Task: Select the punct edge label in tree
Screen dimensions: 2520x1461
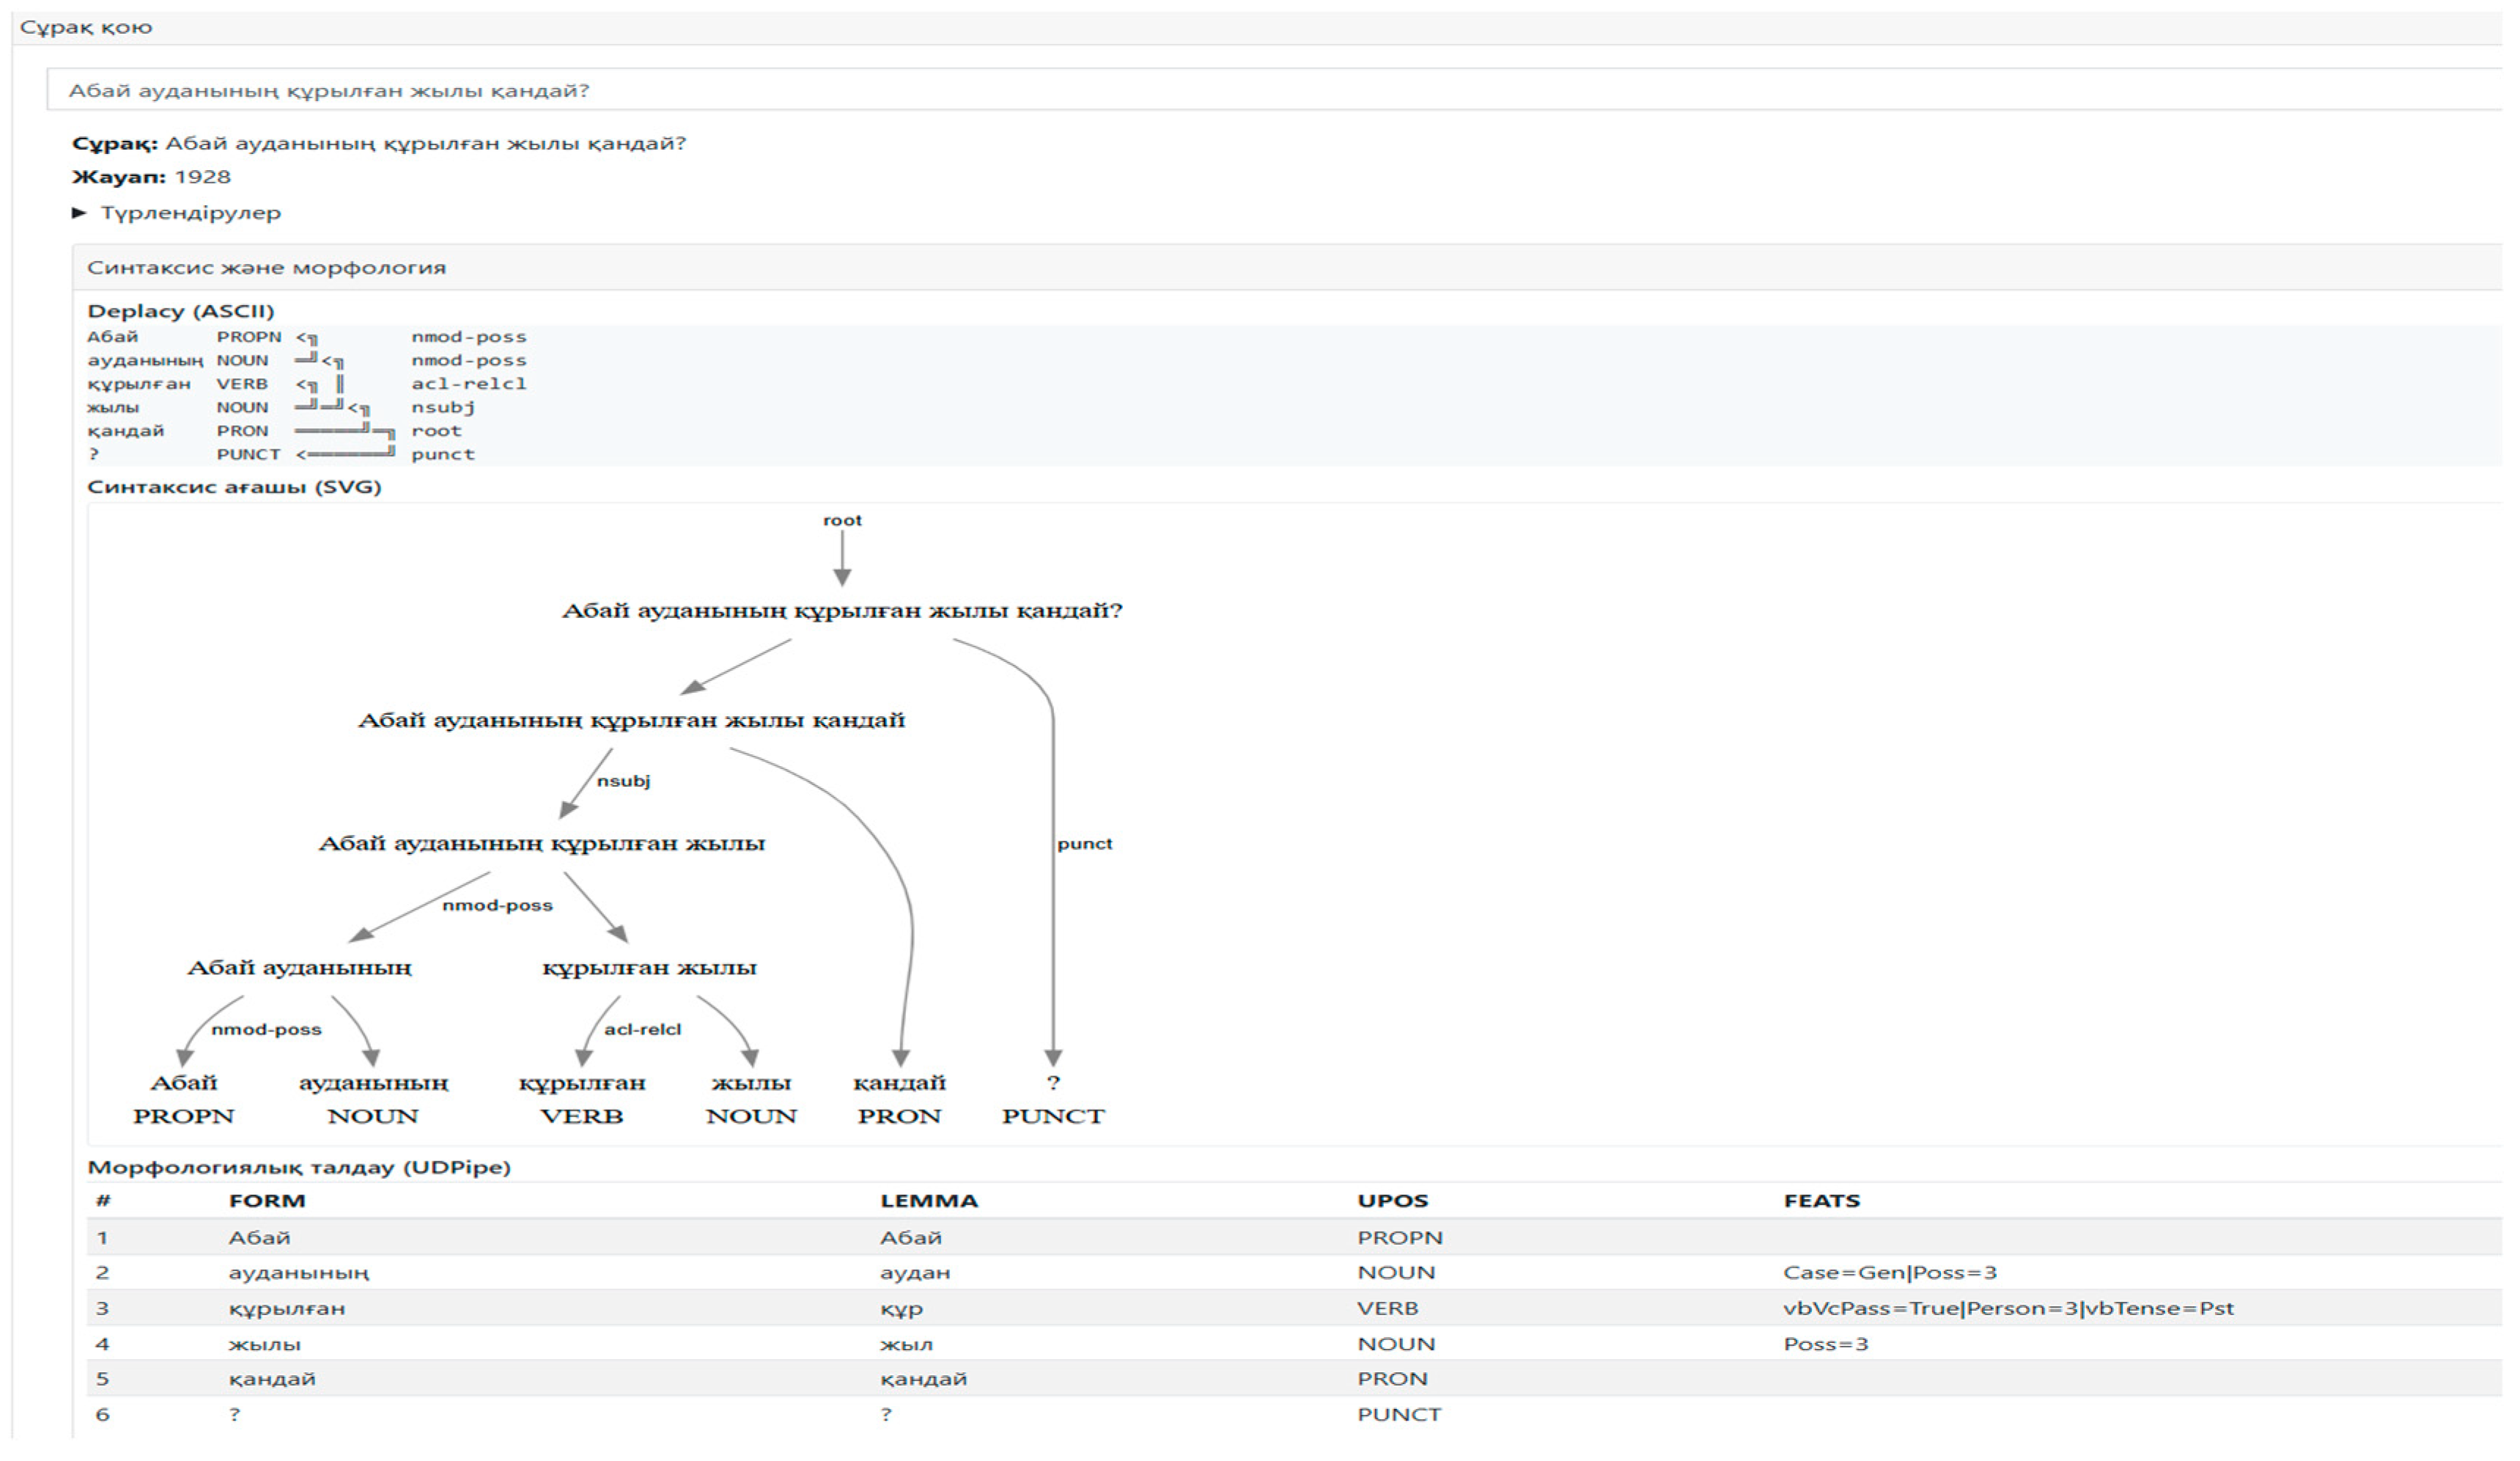Action: [1084, 844]
